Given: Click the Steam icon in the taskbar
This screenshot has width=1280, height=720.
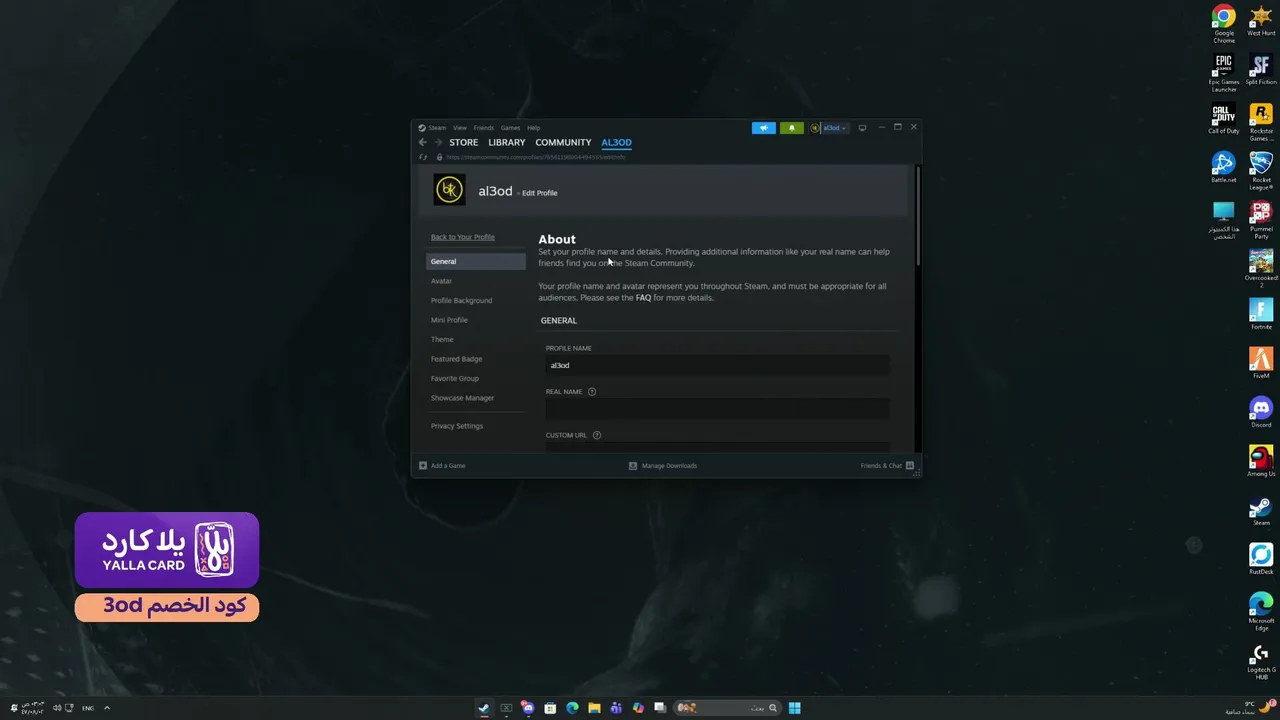Looking at the screenshot, I should [484, 708].
